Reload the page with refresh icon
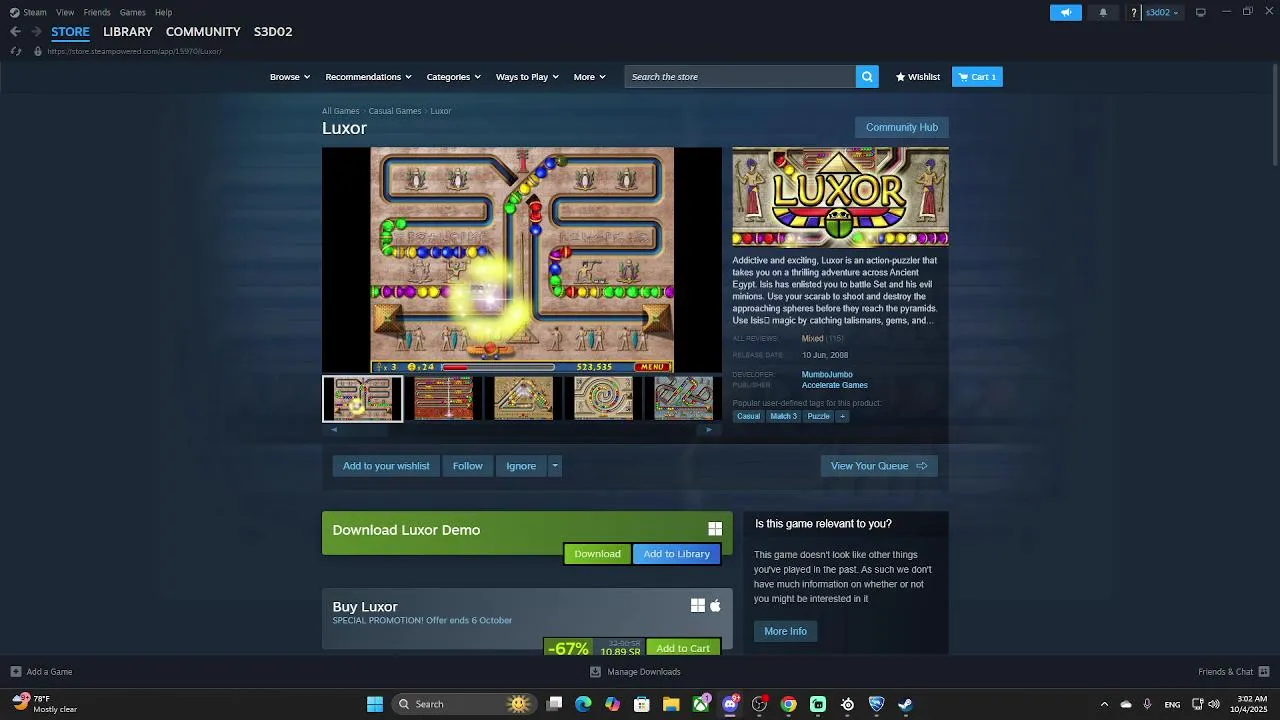The image size is (1280, 720). (16, 51)
